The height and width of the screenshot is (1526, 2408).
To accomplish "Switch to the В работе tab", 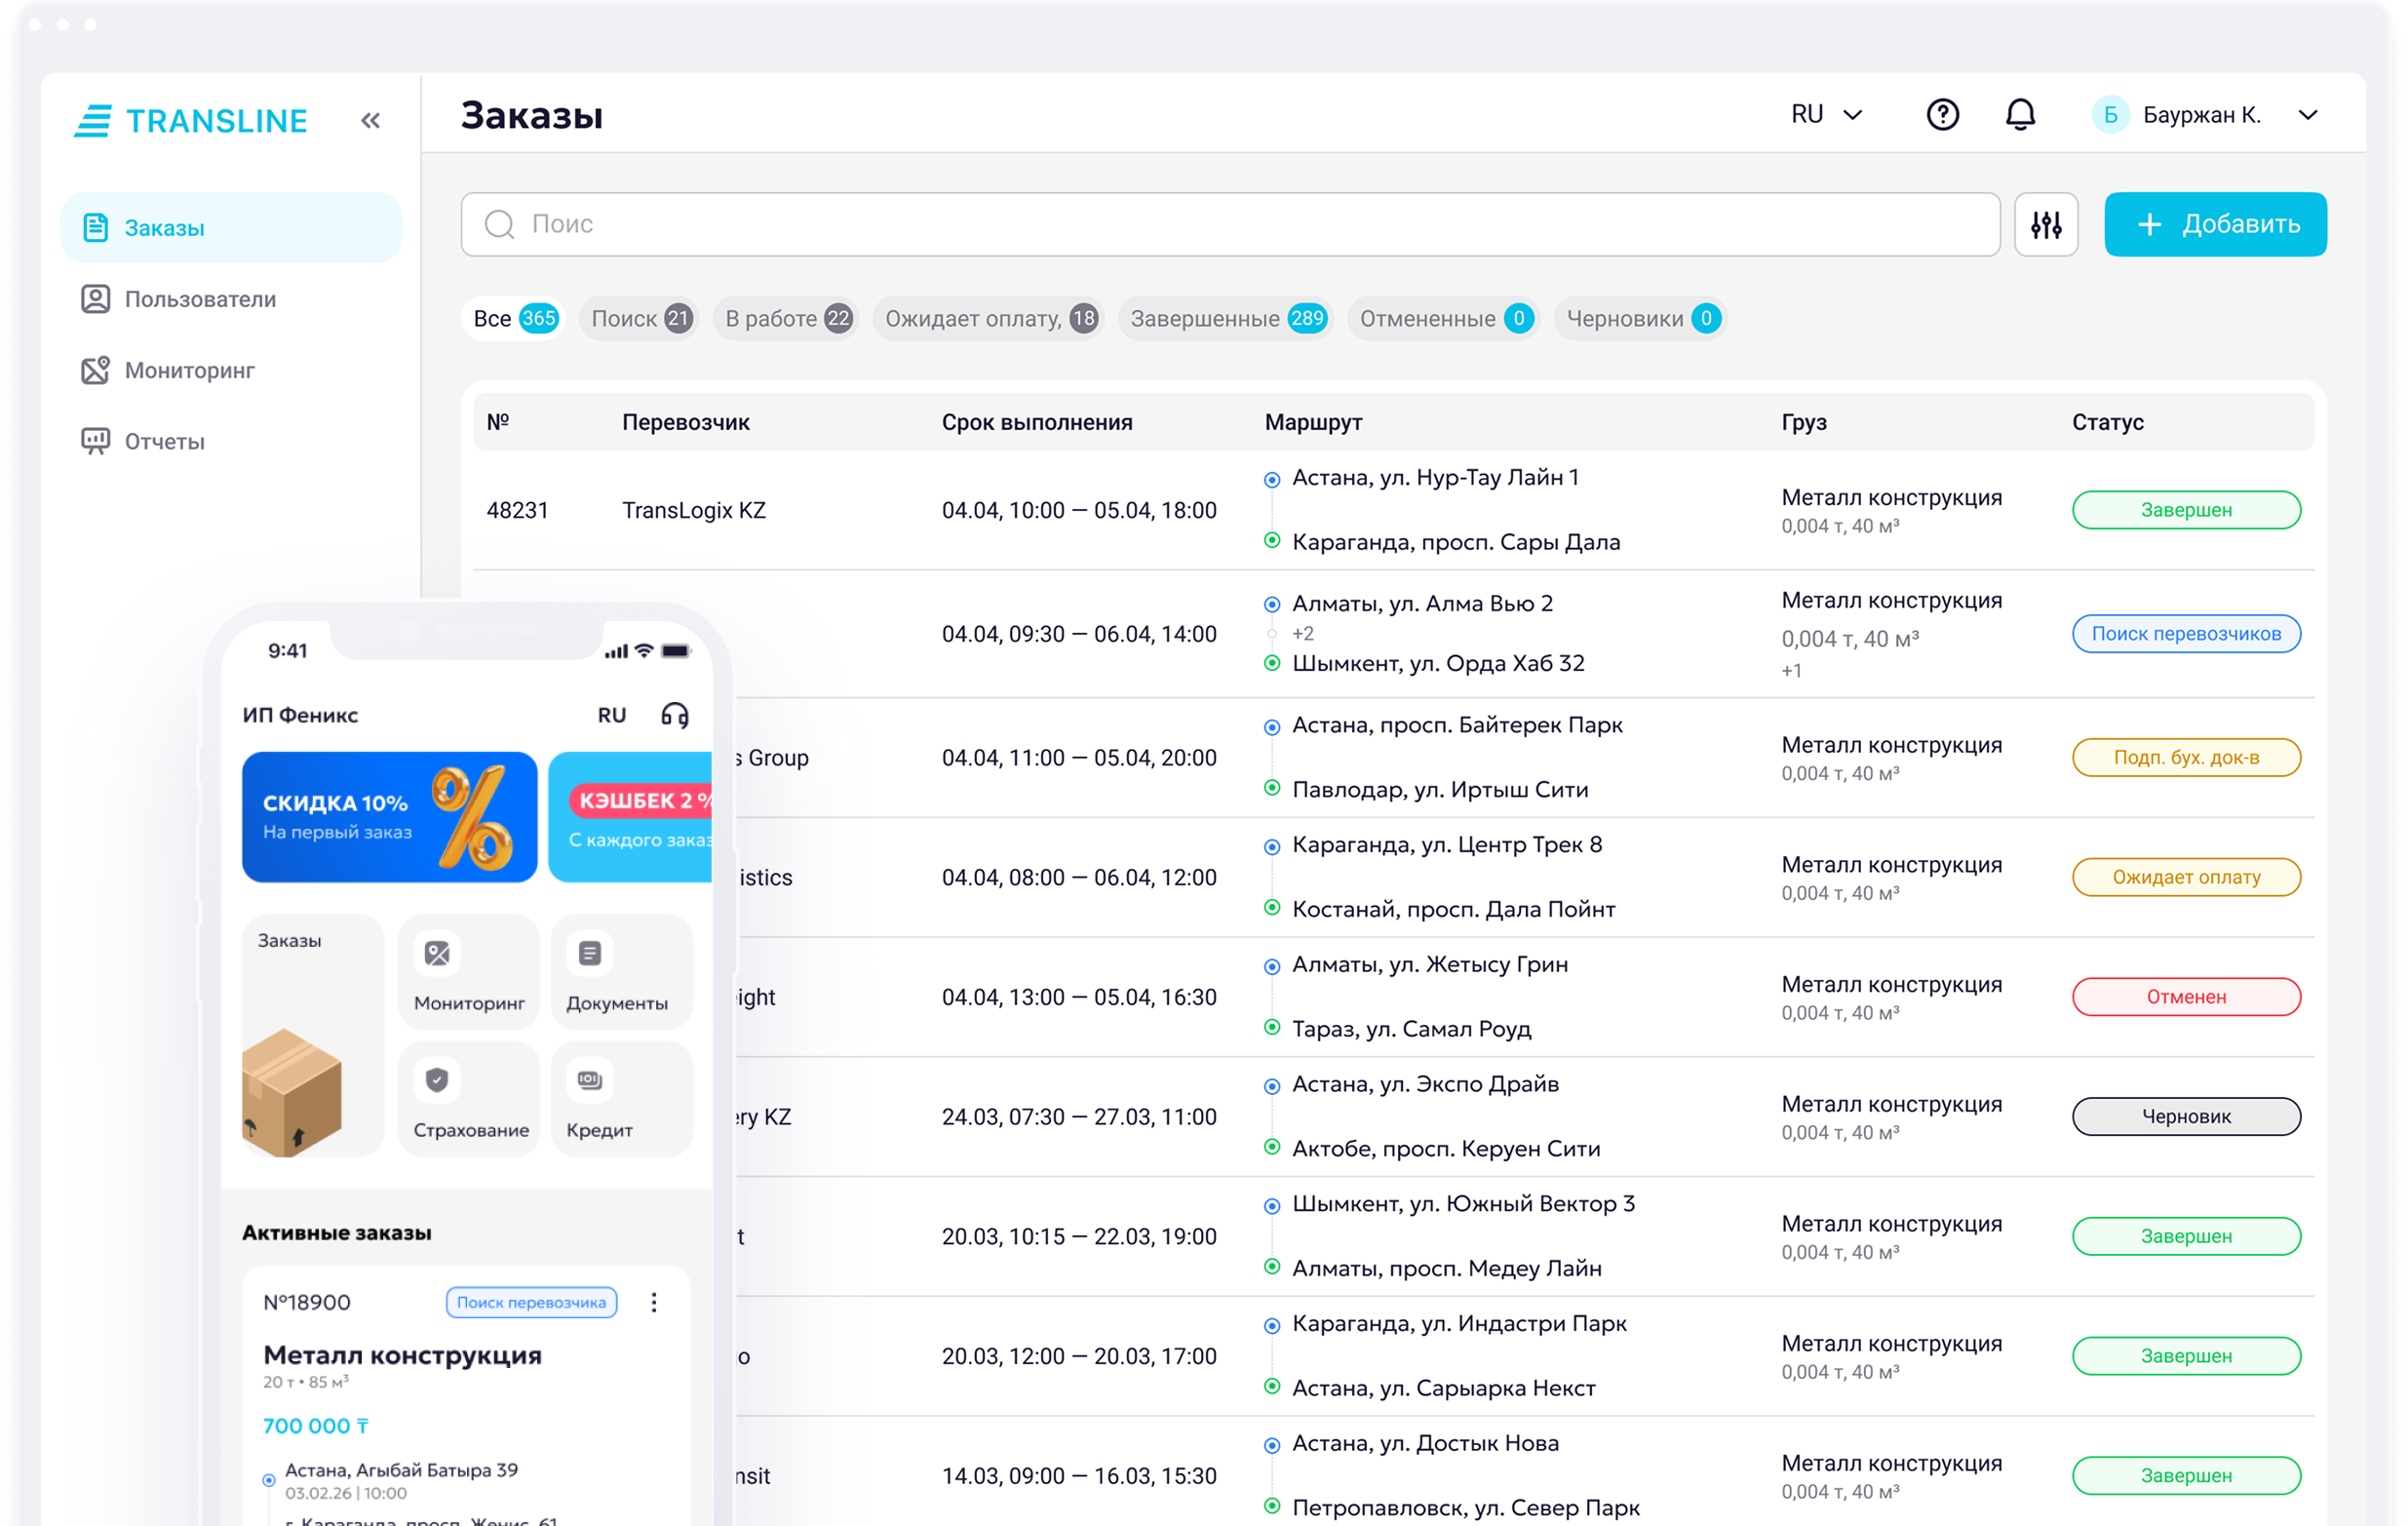I will pos(786,319).
